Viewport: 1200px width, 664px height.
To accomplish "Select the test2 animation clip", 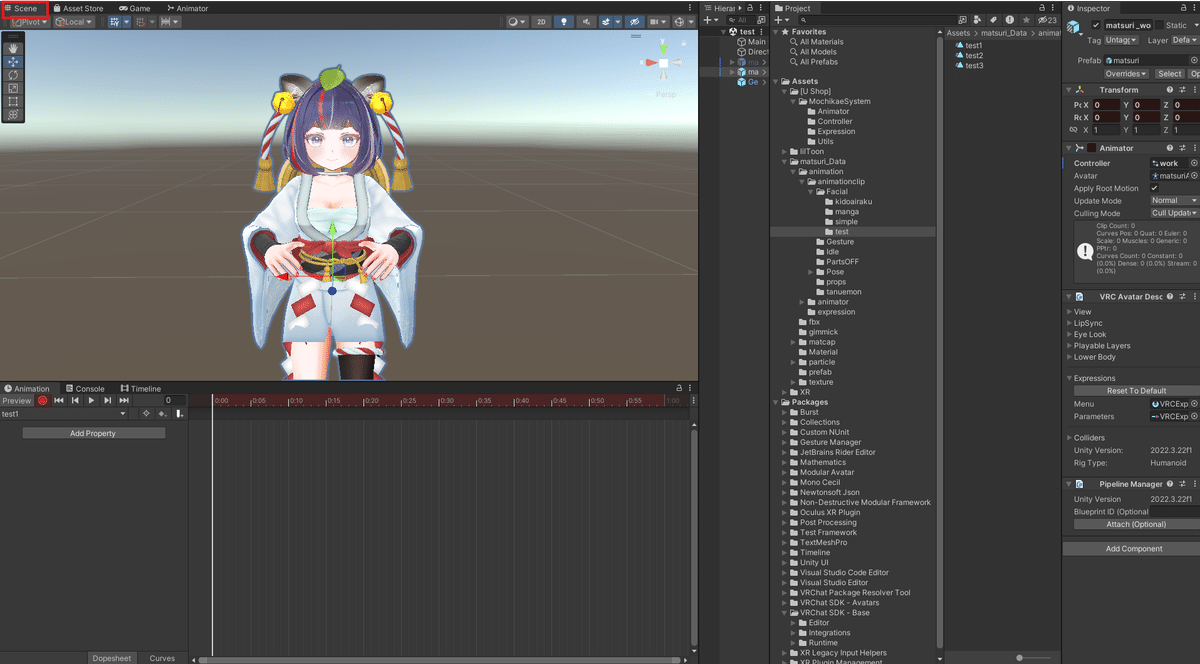I will [x=969, y=55].
